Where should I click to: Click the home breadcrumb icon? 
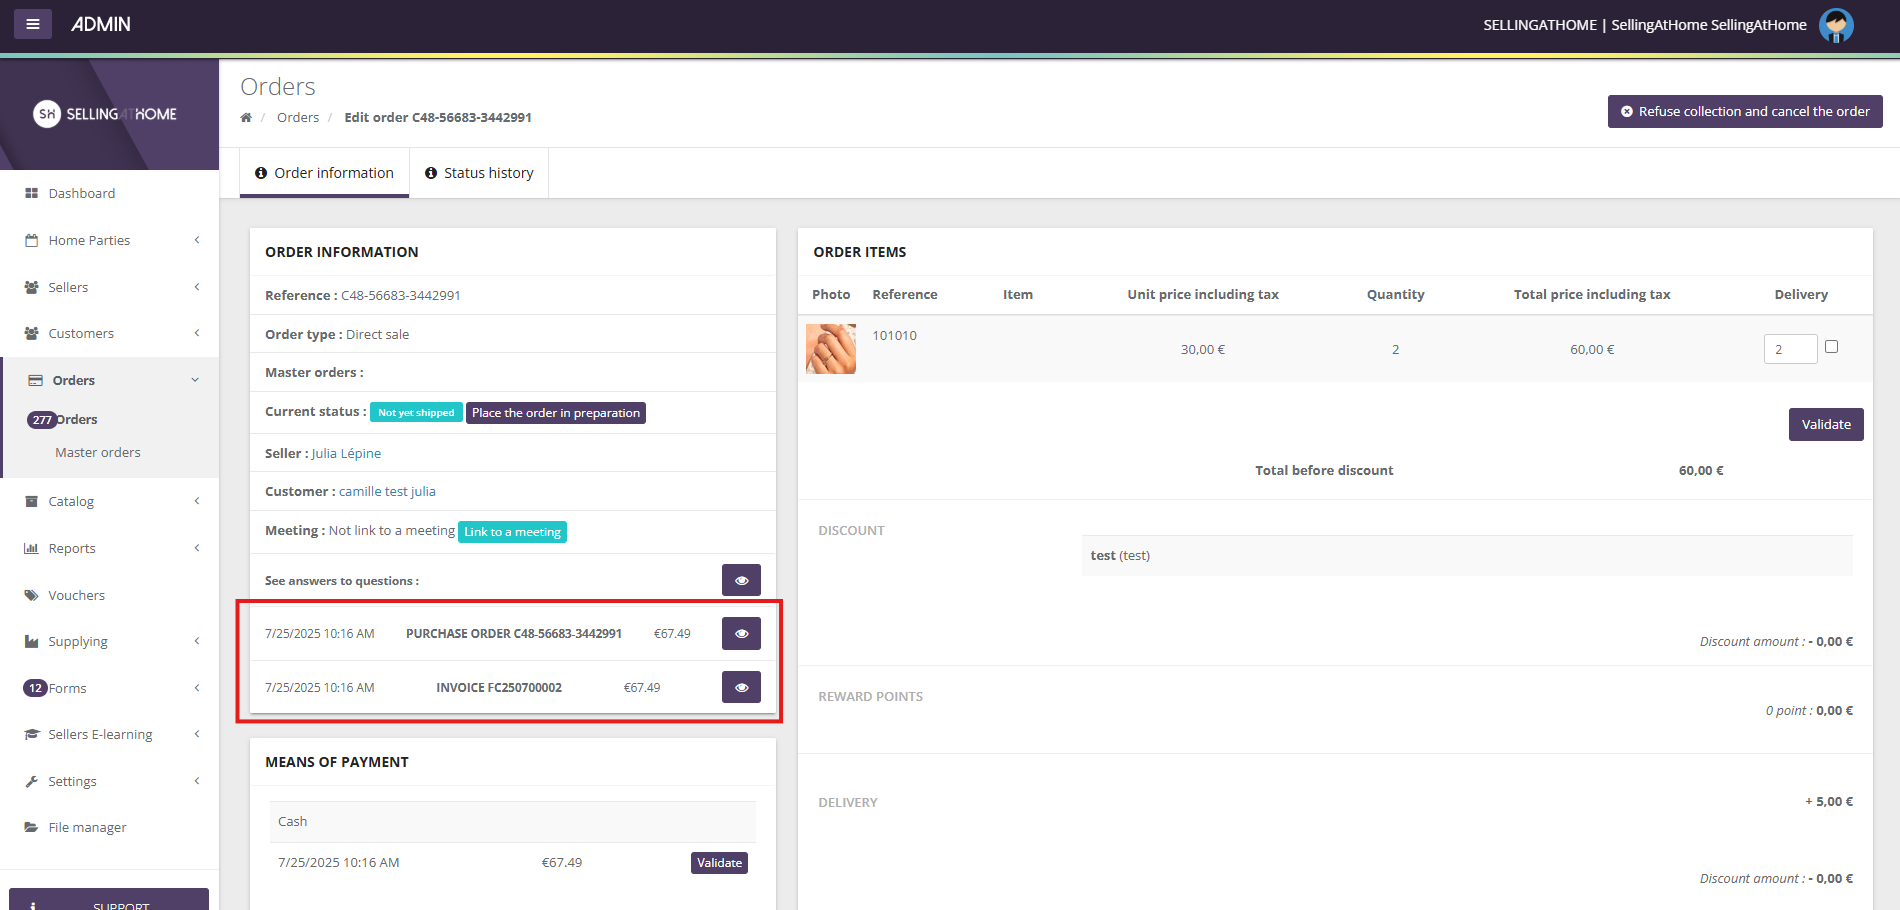coord(246,118)
